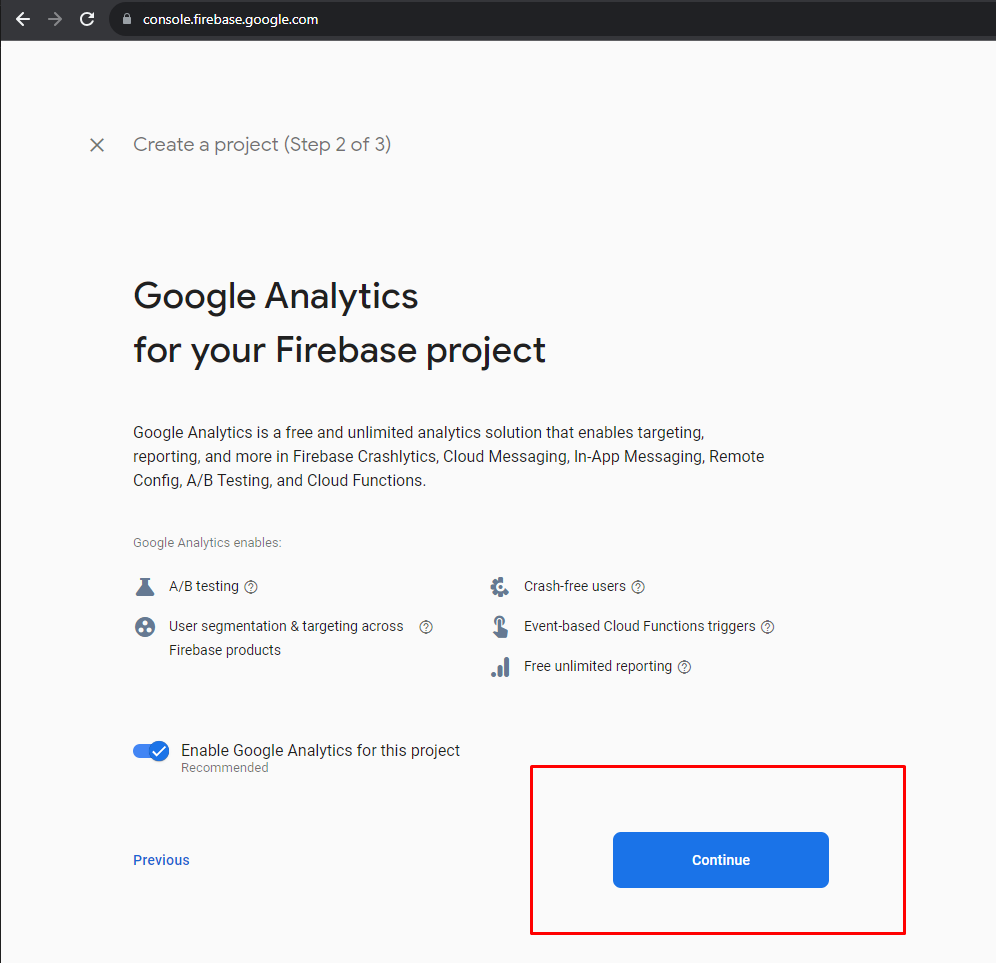Viewport: 996px width, 963px height.
Task: Click the Crash-free users gear icon
Action: tap(500, 587)
